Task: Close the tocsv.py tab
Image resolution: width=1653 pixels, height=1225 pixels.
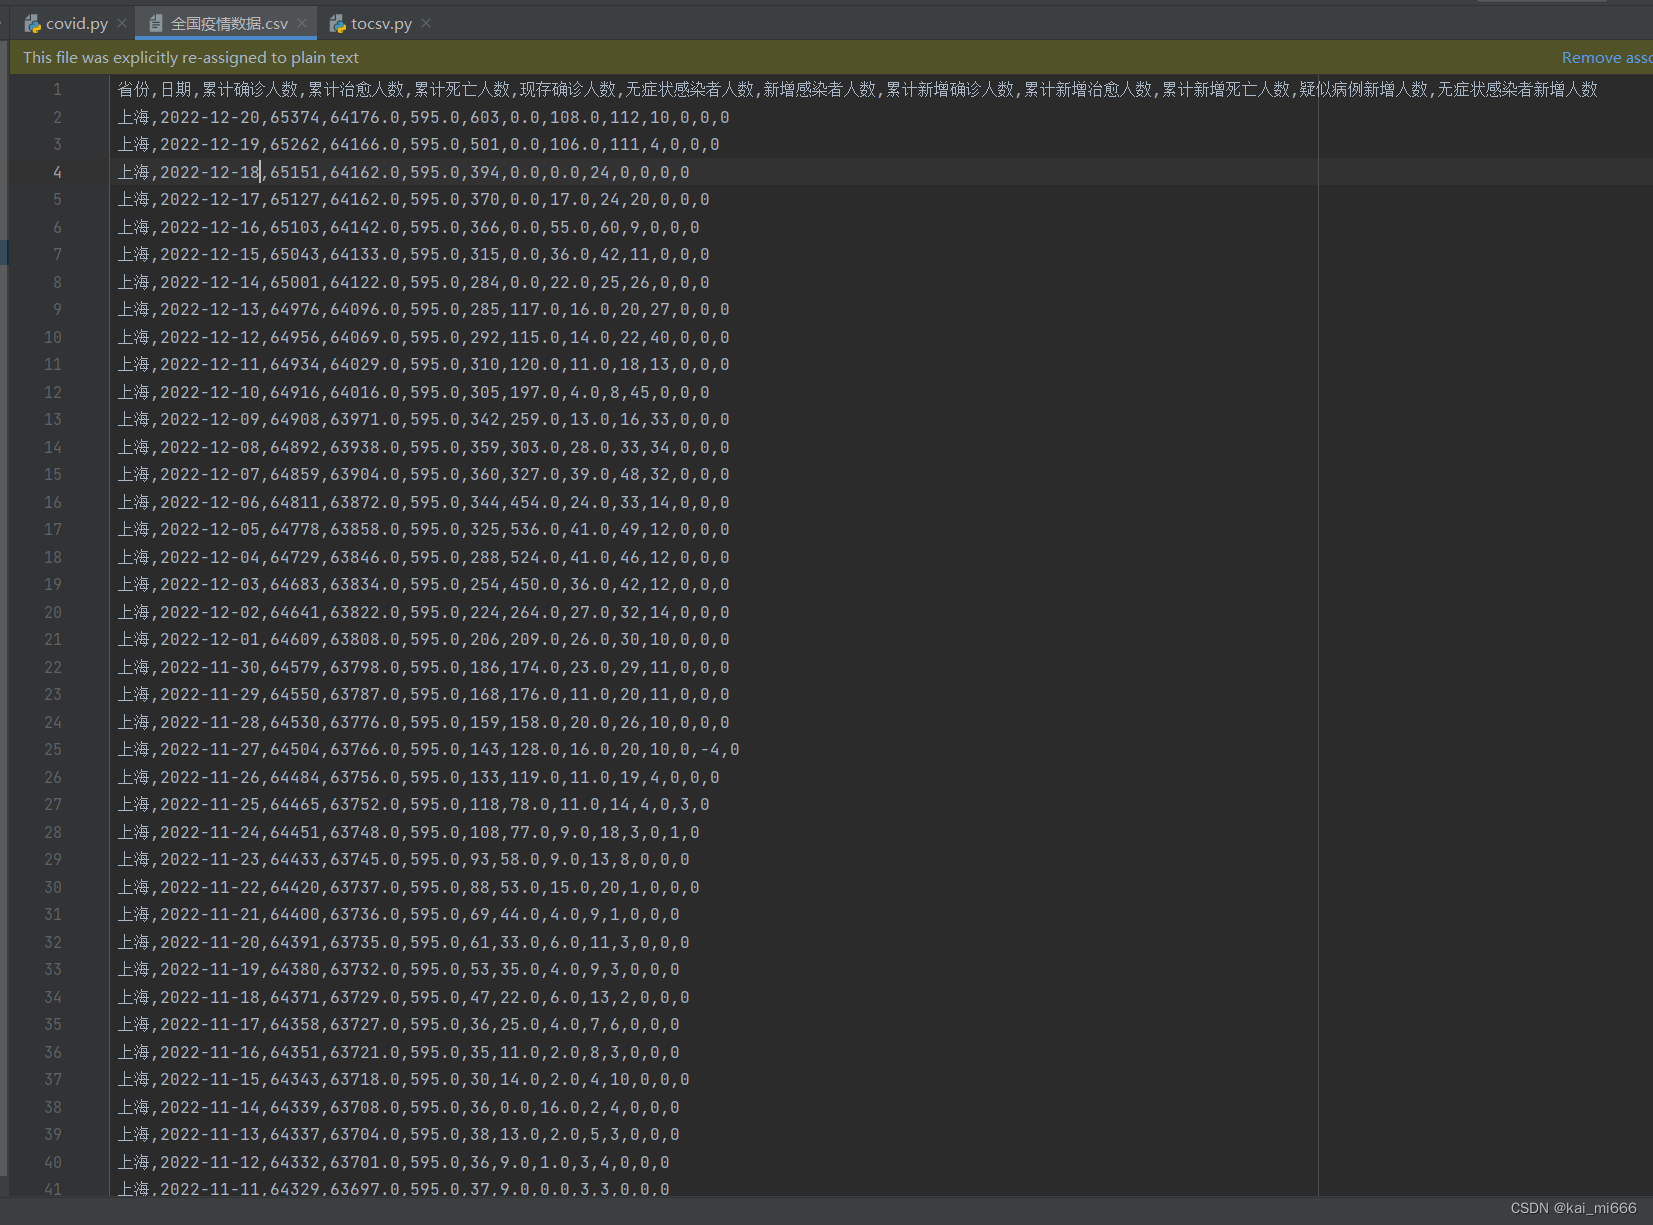Action: click(426, 23)
